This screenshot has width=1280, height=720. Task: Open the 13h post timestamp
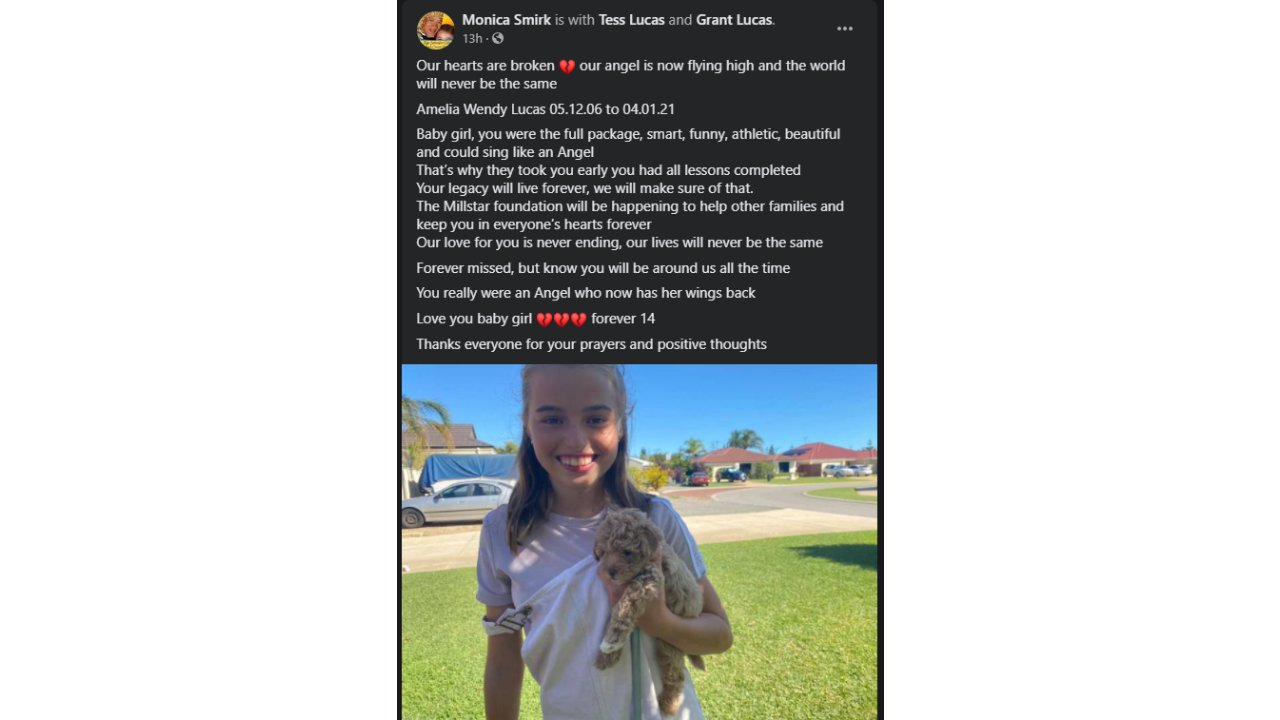472,39
